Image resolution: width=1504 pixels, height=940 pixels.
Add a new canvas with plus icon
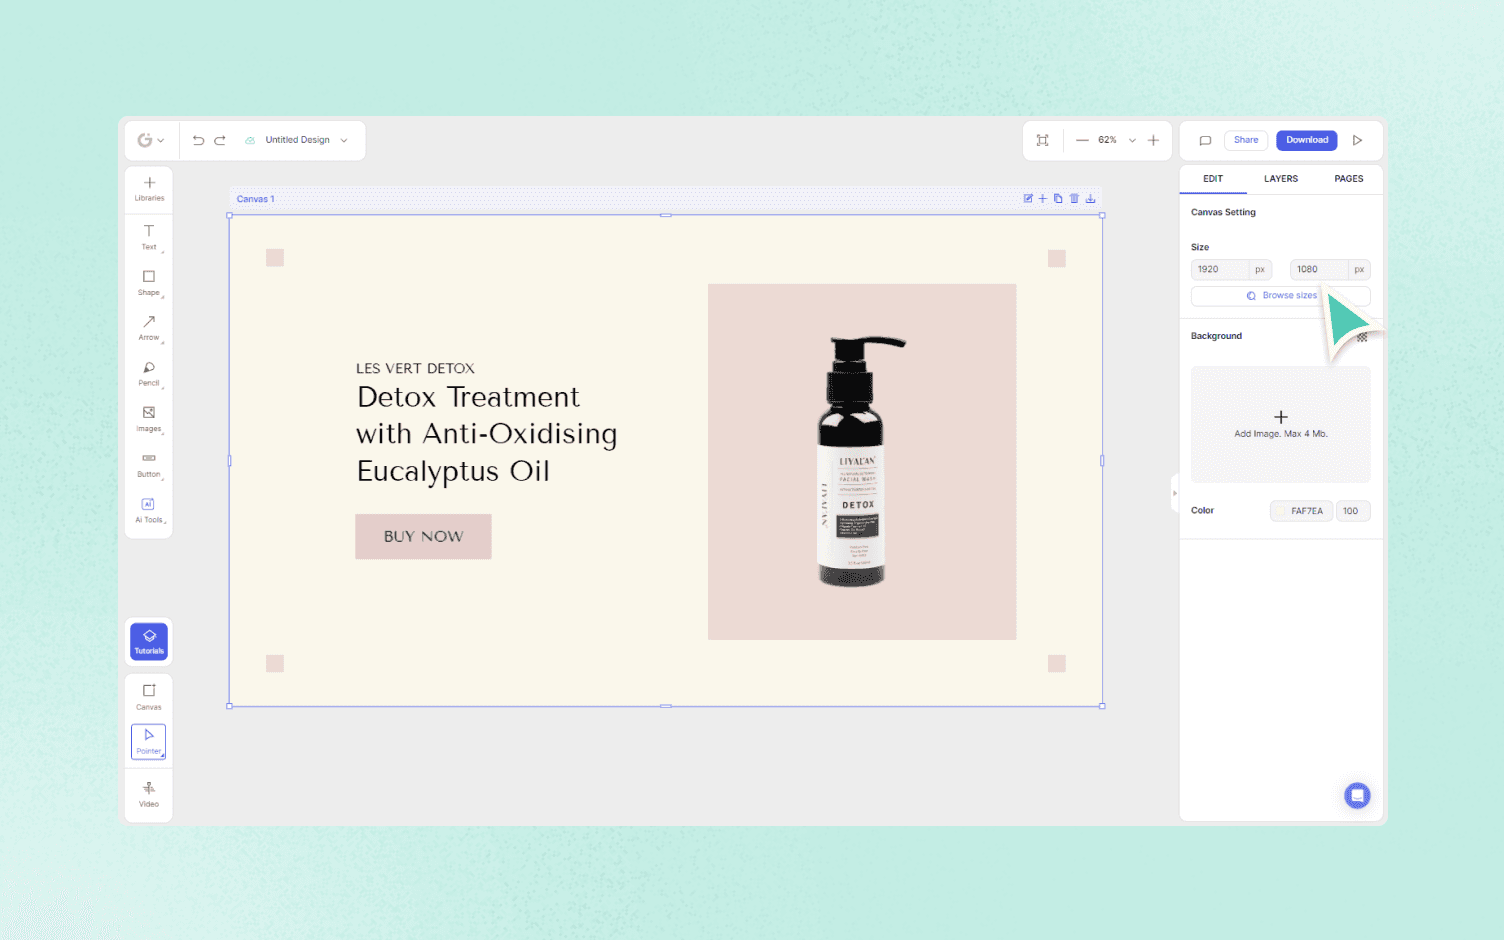coord(1043,199)
